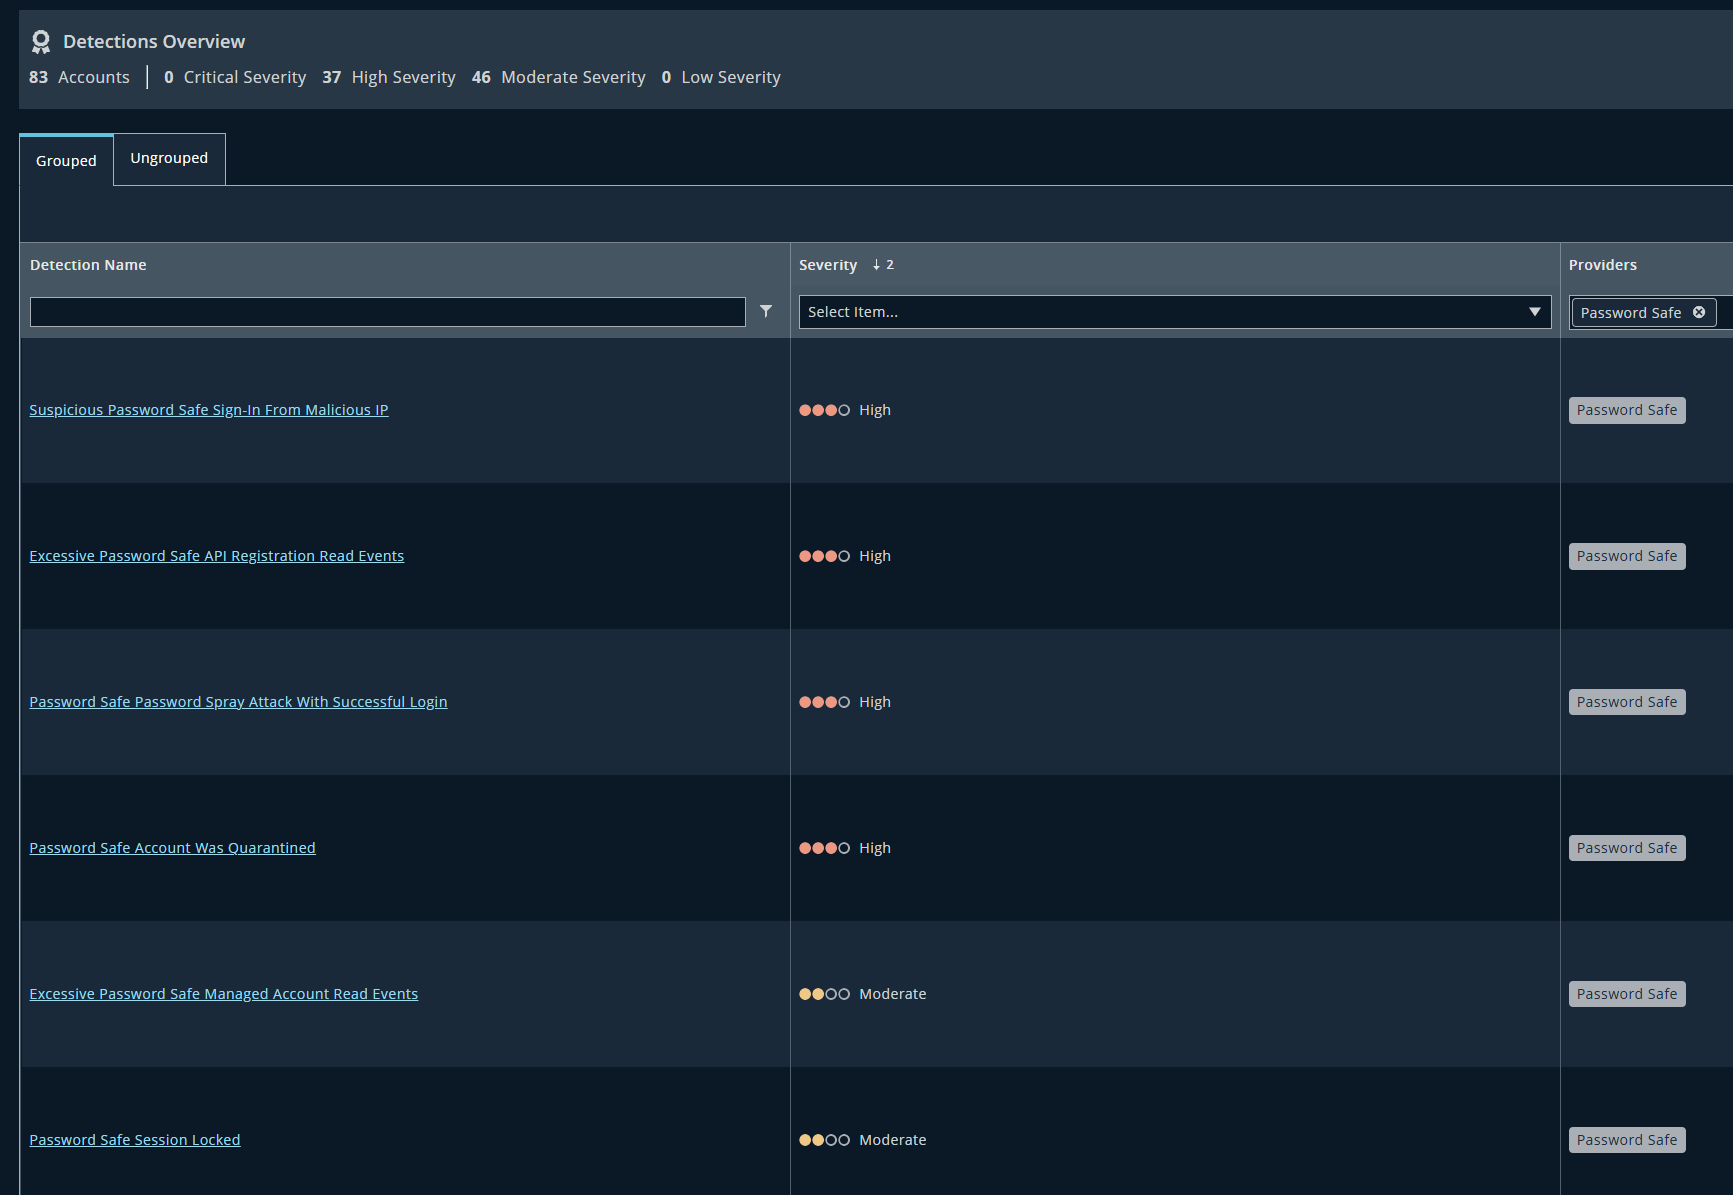Open Suspicious Password Safe Sign-In From Malicious IP
The height and width of the screenshot is (1195, 1733).
coord(208,410)
